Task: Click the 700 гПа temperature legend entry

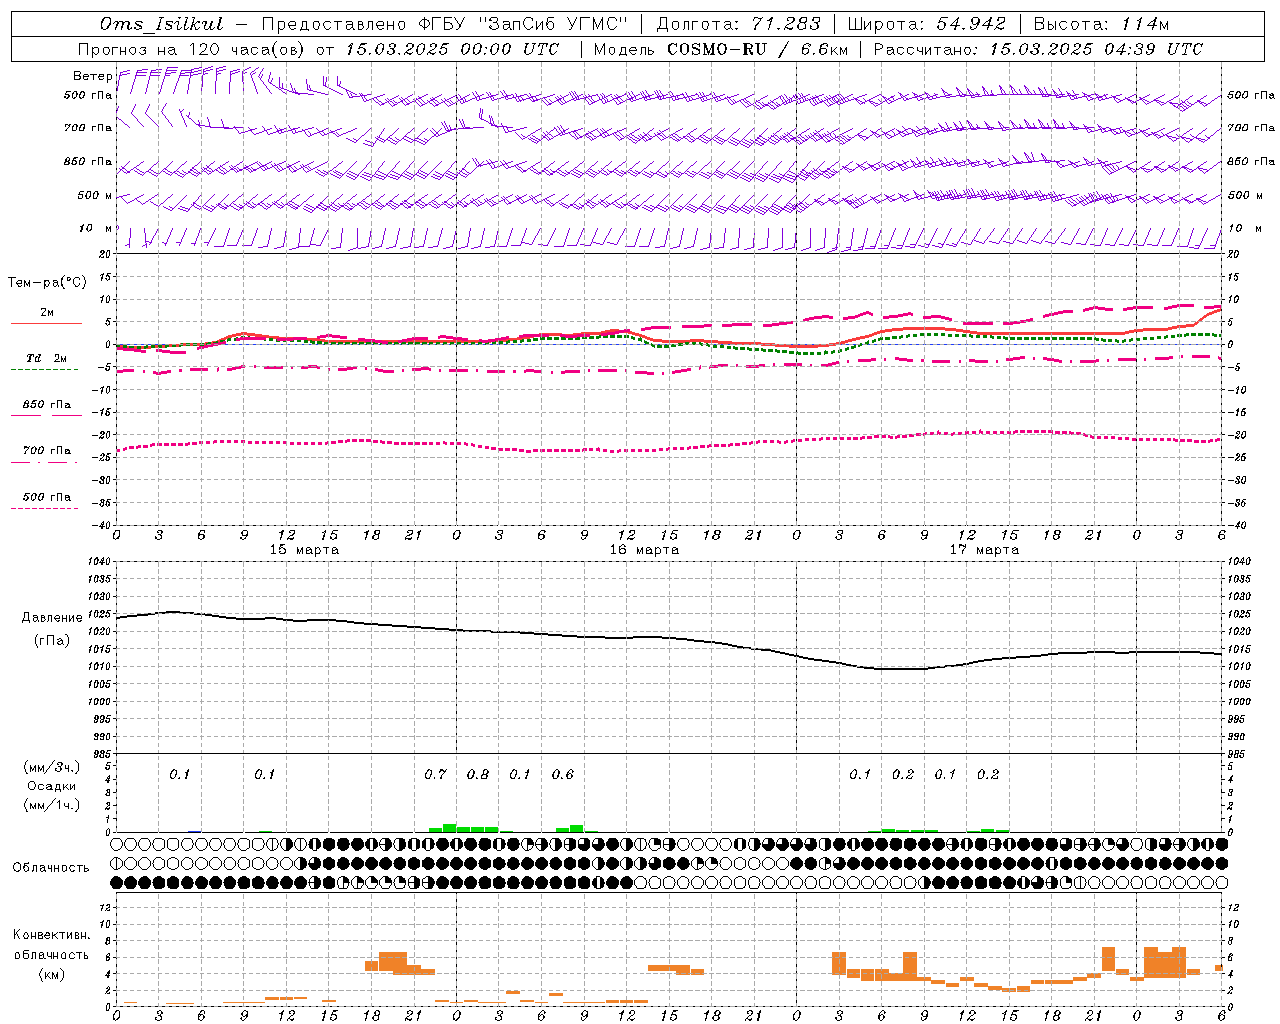Action: click(47, 451)
